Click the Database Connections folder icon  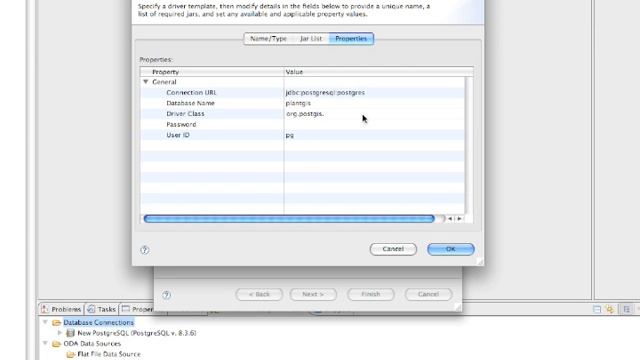(56, 322)
